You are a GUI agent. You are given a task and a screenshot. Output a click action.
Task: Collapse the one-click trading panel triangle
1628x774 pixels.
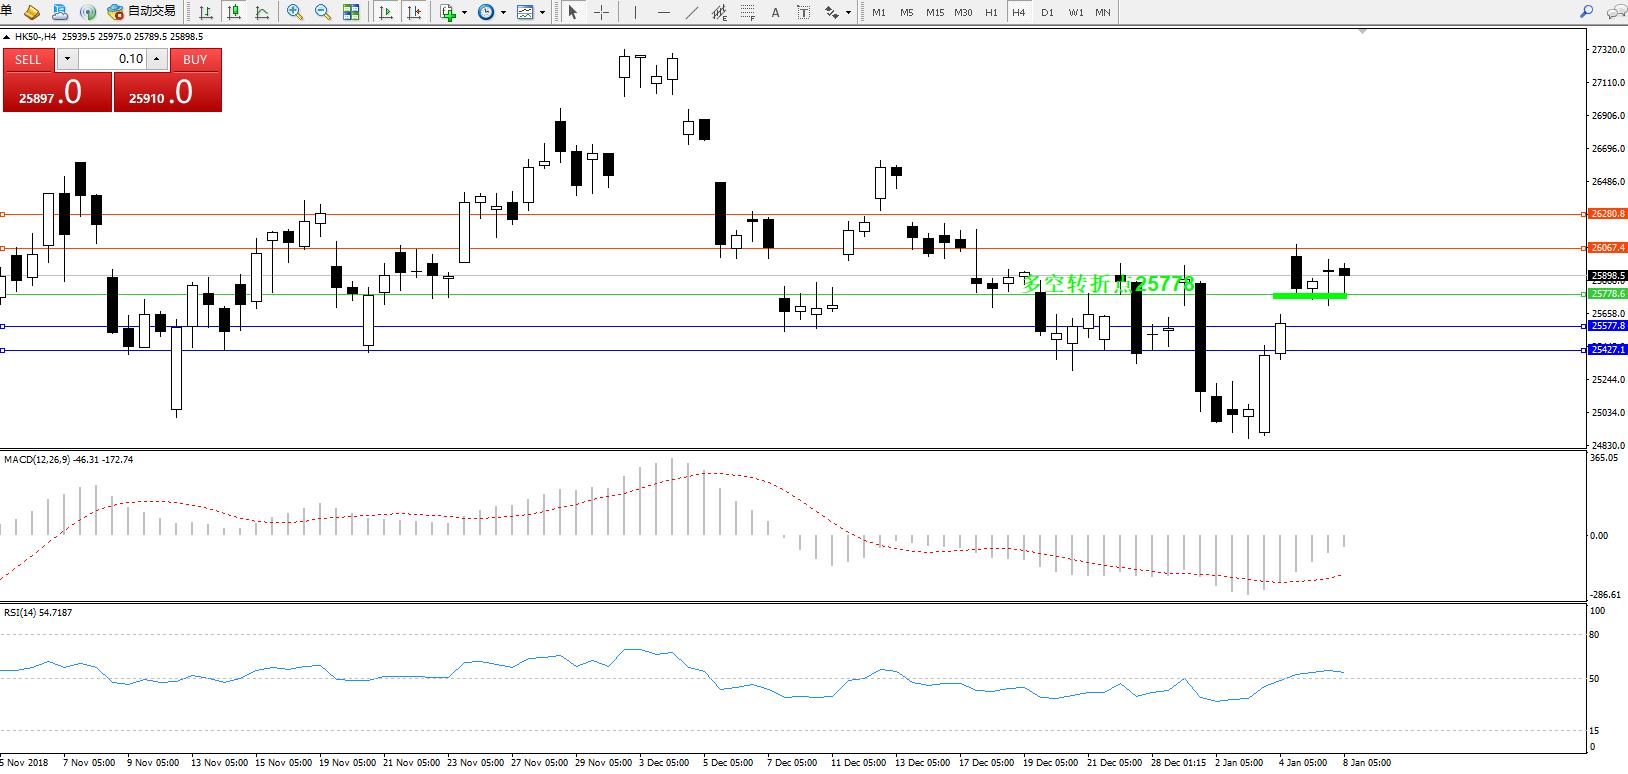(x=7, y=37)
